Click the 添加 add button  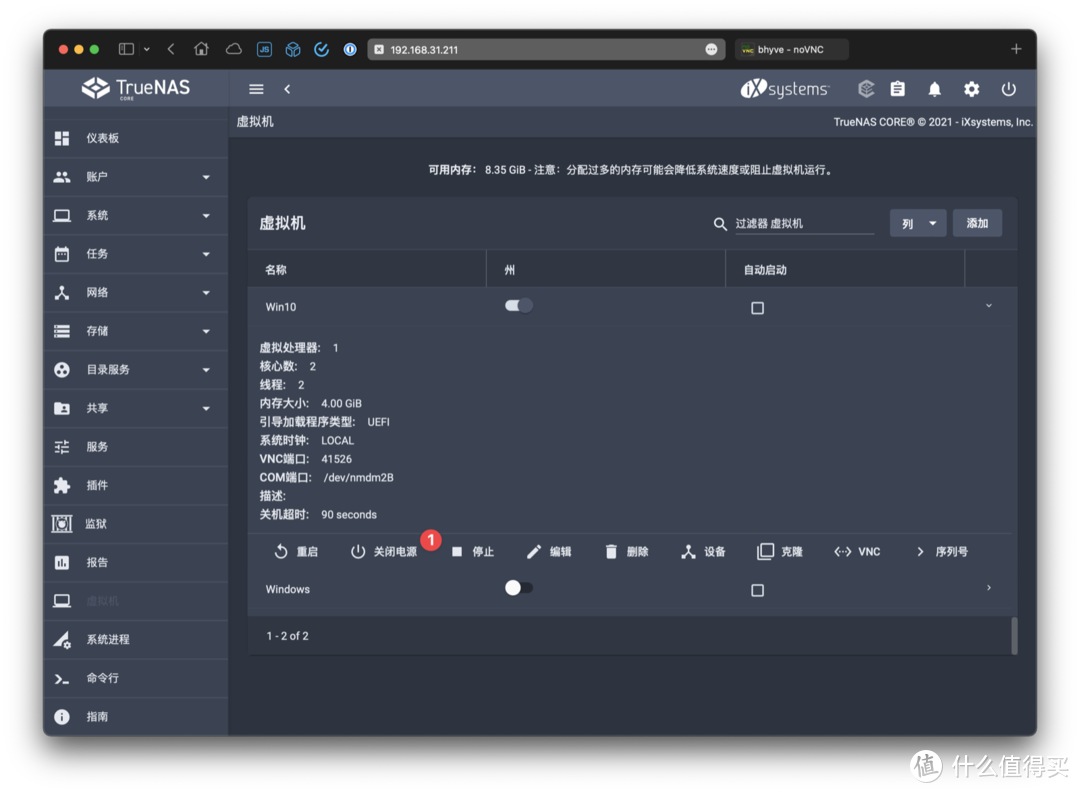tap(977, 223)
